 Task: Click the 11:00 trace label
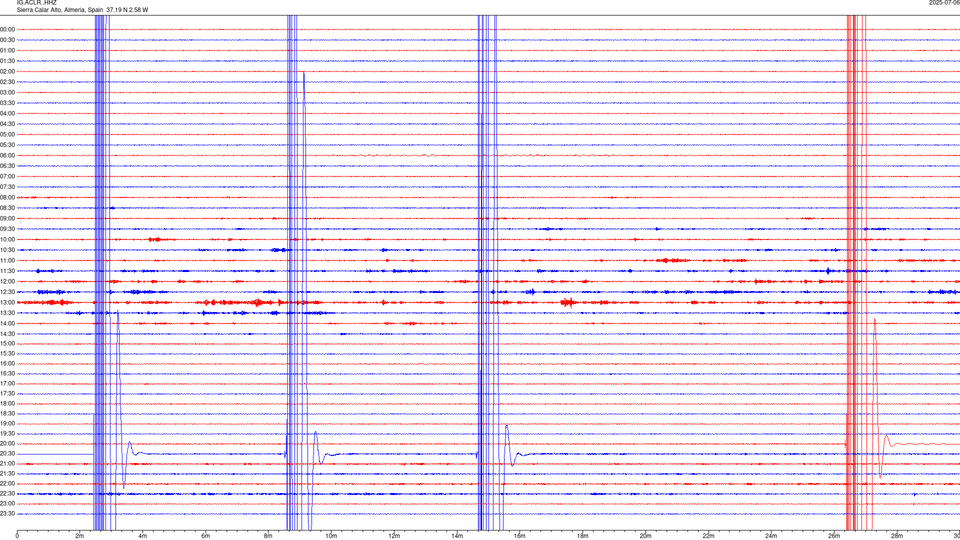(7, 260)
